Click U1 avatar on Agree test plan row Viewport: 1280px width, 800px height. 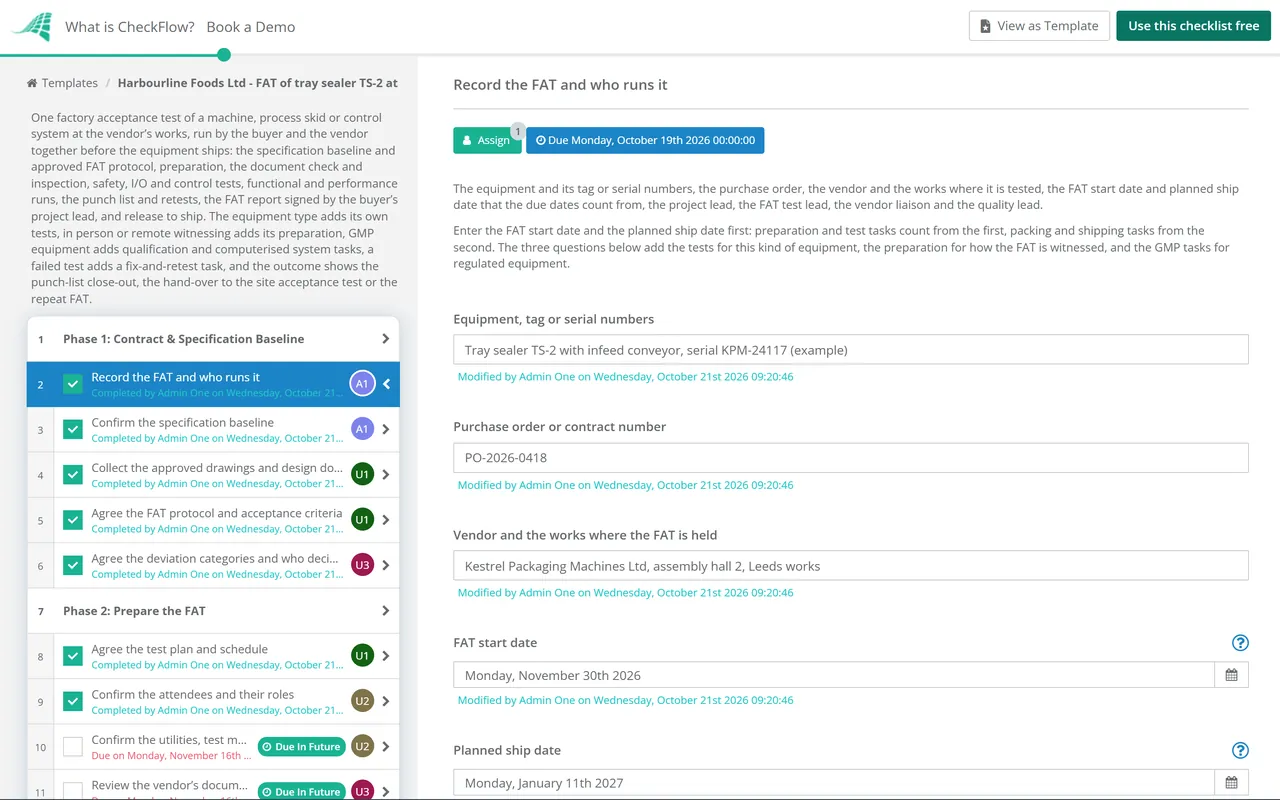point(362,656)
